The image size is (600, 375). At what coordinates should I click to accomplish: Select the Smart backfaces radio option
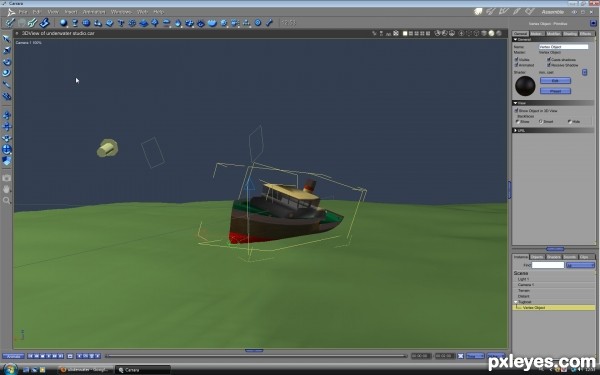pyautogui.click(x=541, y=122)
